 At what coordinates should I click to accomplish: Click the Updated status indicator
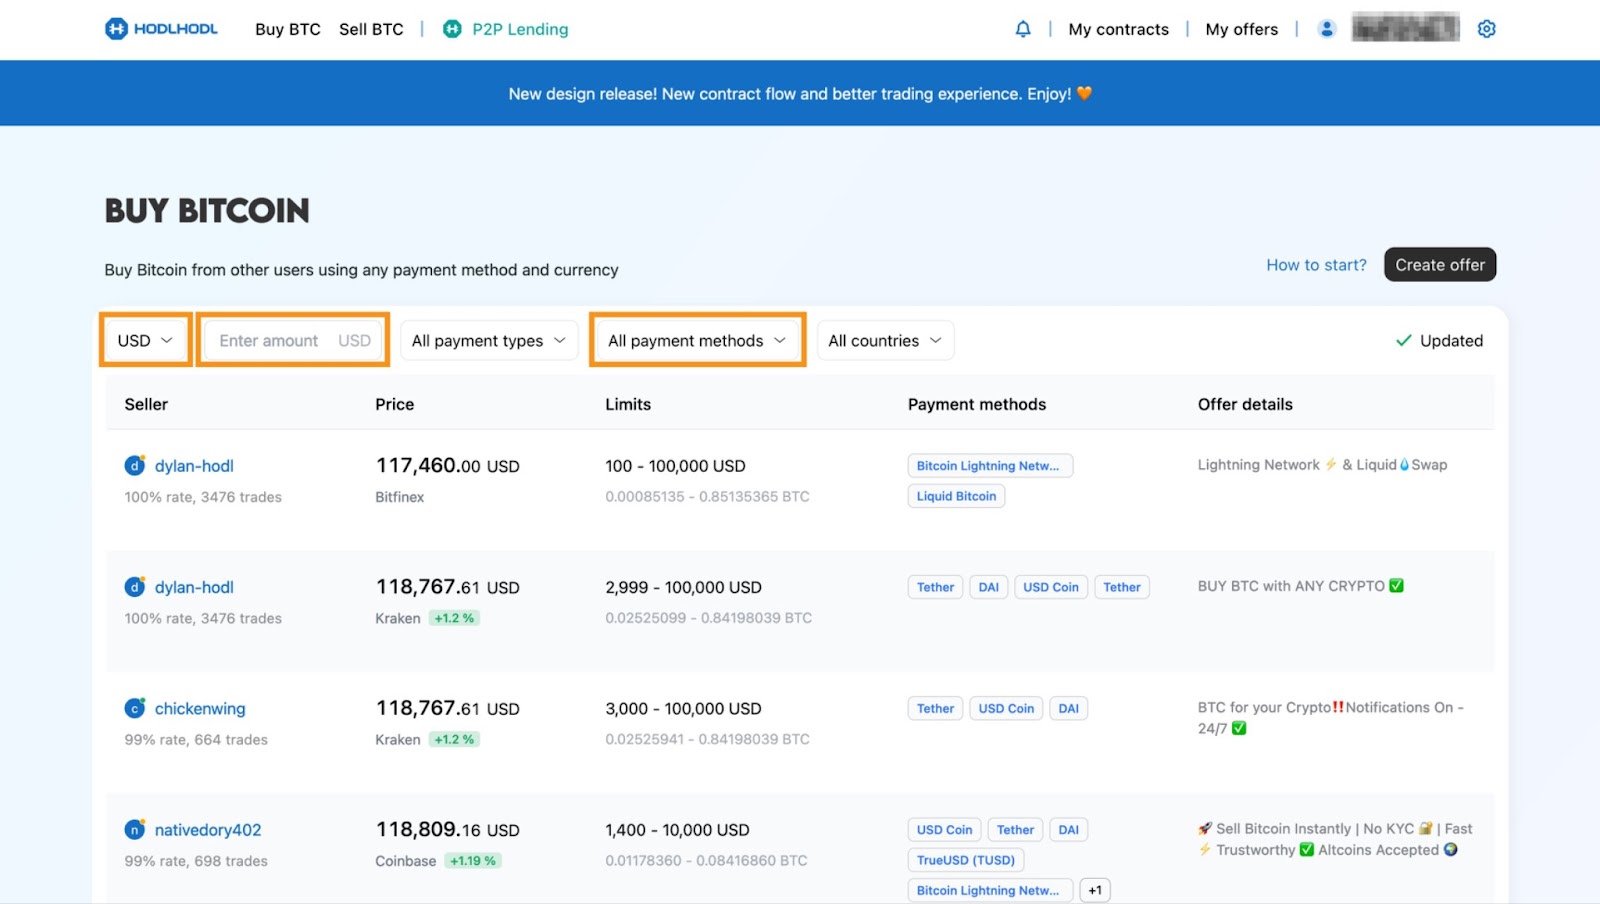click(x=1439, y=340)
